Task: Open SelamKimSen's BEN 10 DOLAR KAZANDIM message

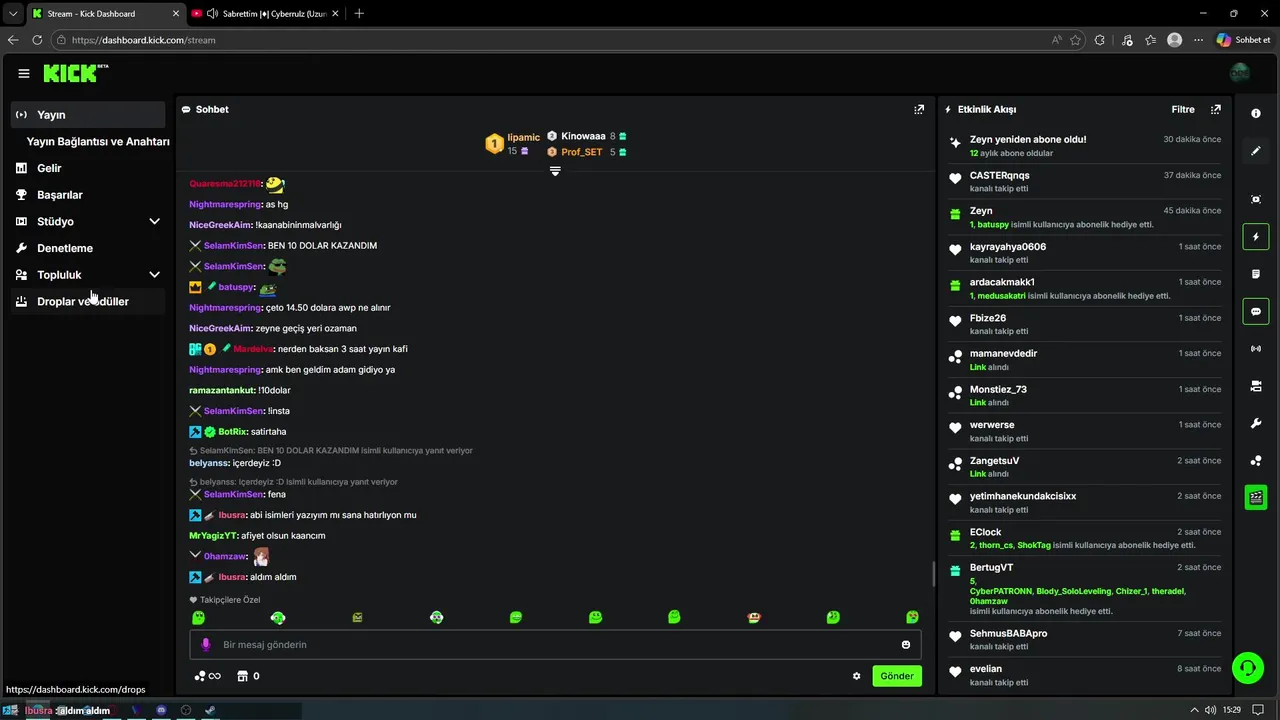Action: tap(322, 246)
